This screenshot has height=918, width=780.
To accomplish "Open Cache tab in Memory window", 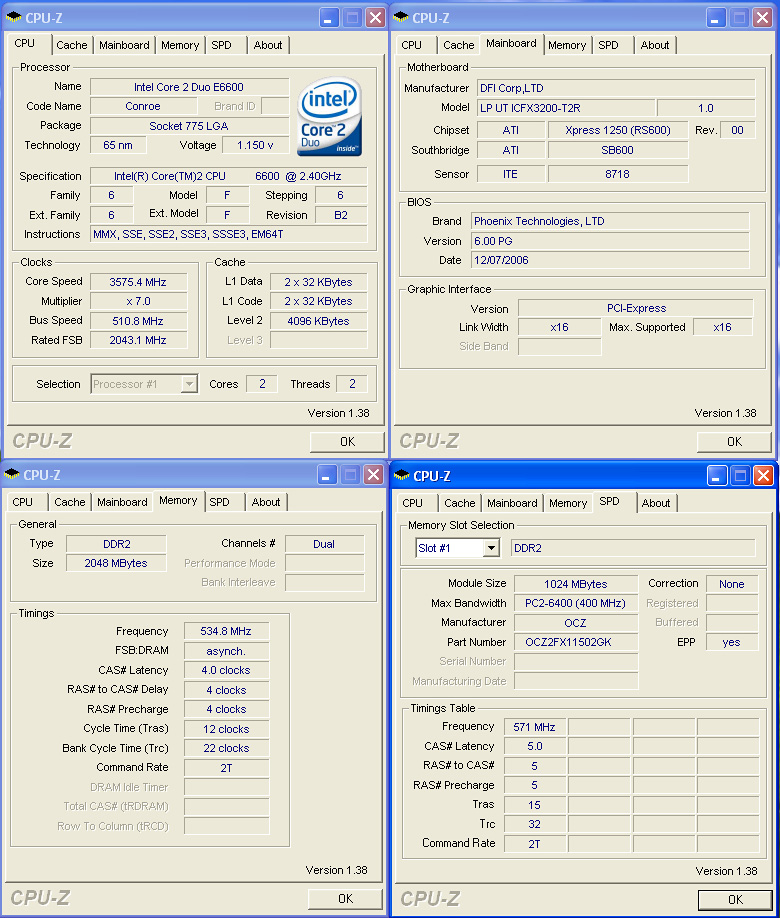I will 70,502.
